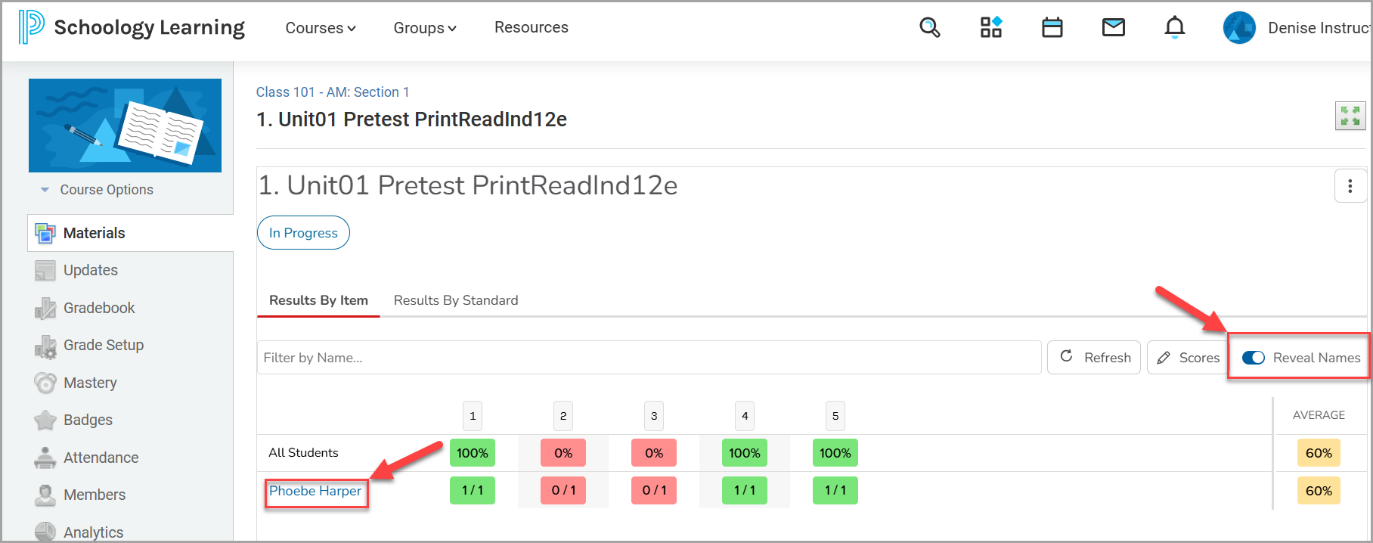Open Phoebe Harper's results link
Image resolution: width=1373 pixels, height=543 pixels.
click(316, 491)
